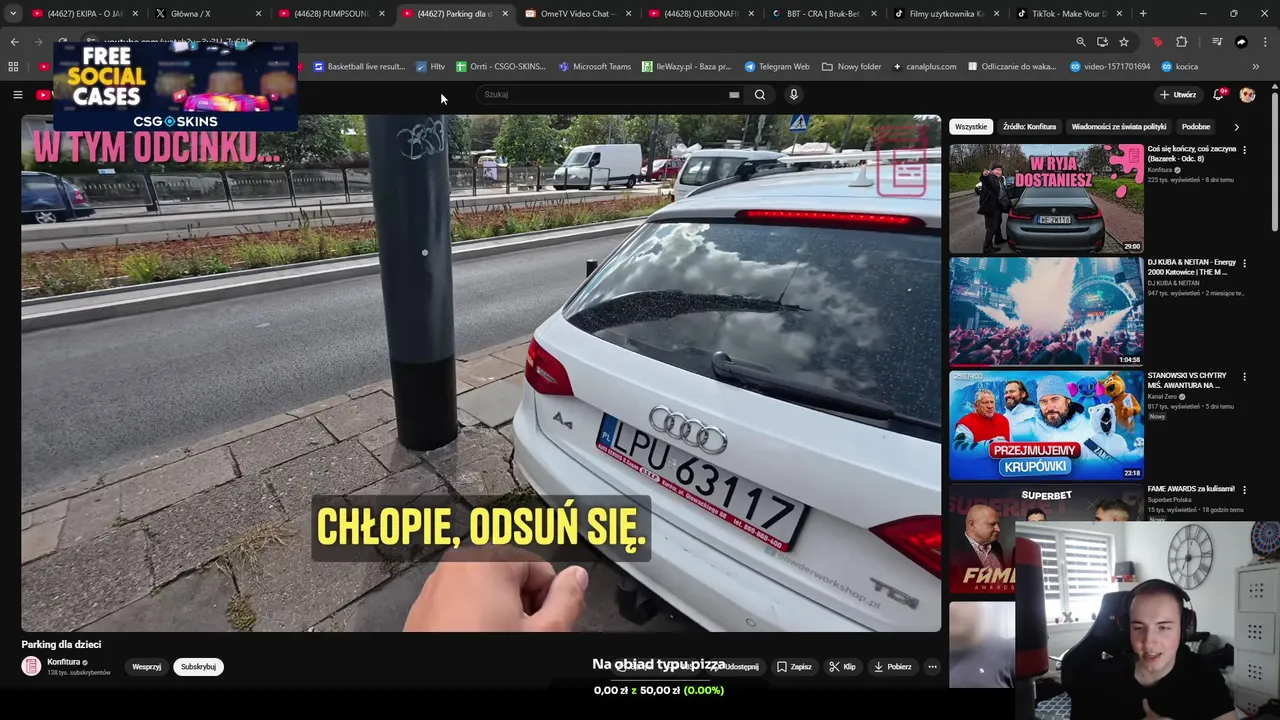Show hidden bookmarks overflow chevron

(1256, 67)
